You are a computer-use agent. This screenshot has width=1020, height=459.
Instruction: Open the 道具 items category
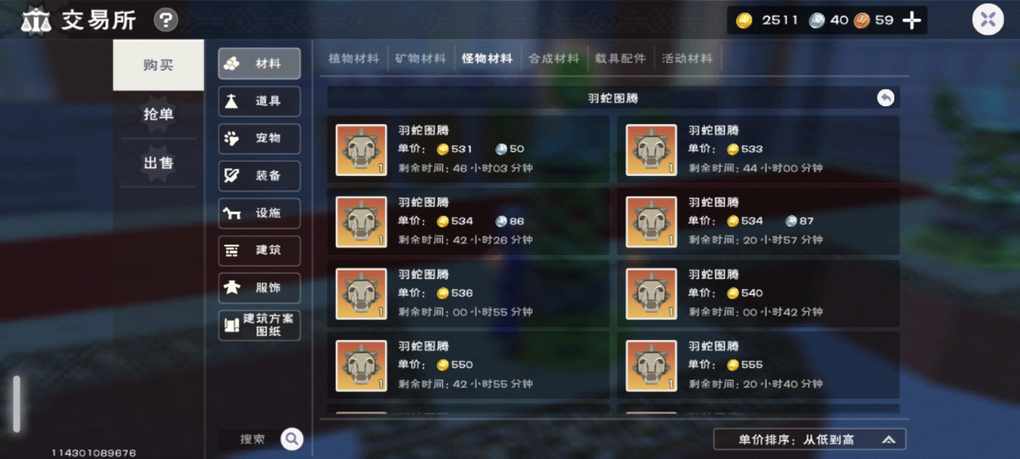pyautogui.click(x=260, y=101)
